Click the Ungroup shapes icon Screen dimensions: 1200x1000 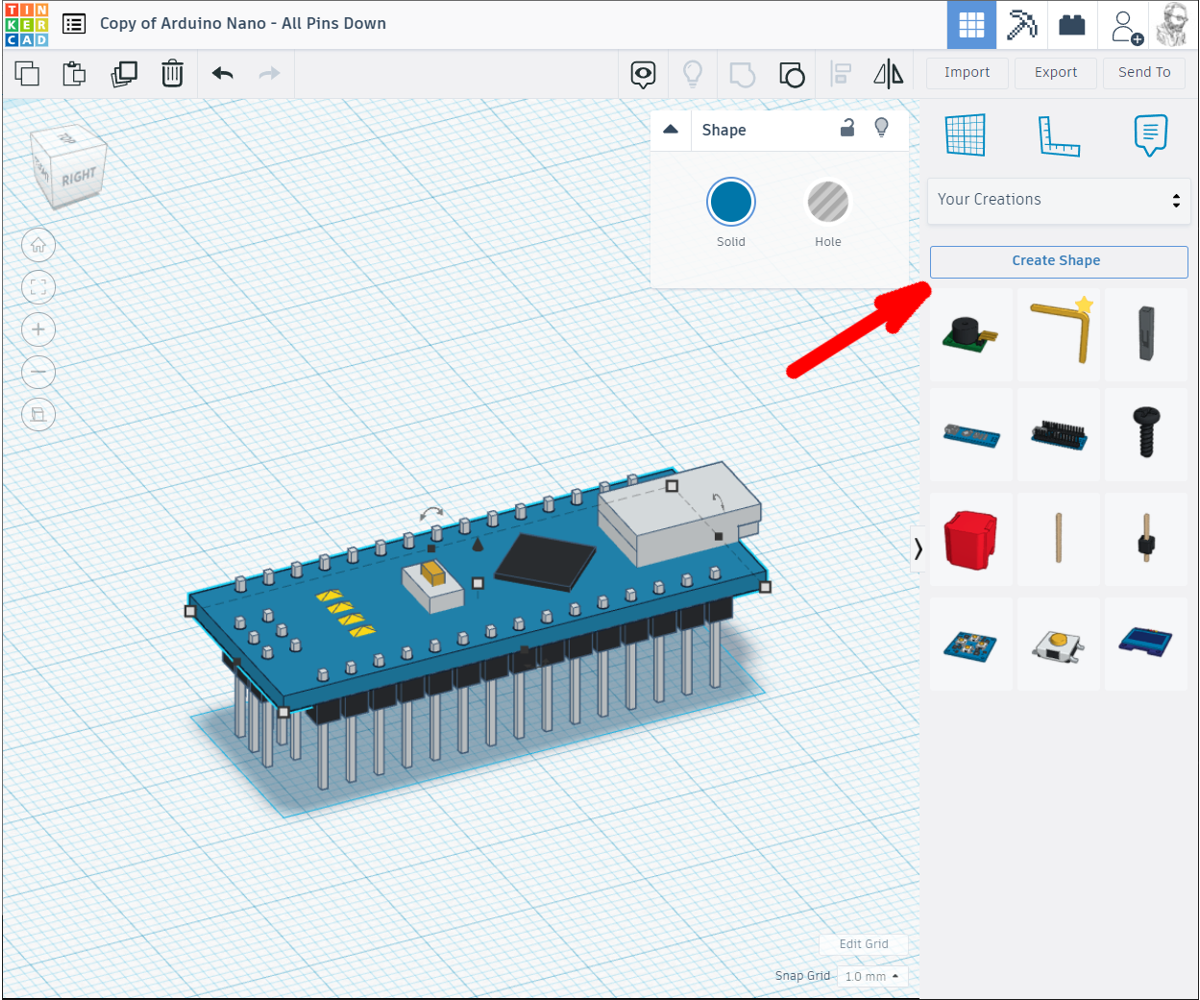point(791,74)
